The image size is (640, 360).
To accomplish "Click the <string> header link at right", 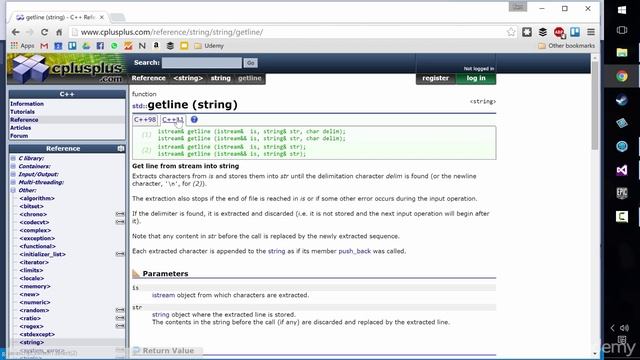I will pyautogui.click(x=482, y=101).
